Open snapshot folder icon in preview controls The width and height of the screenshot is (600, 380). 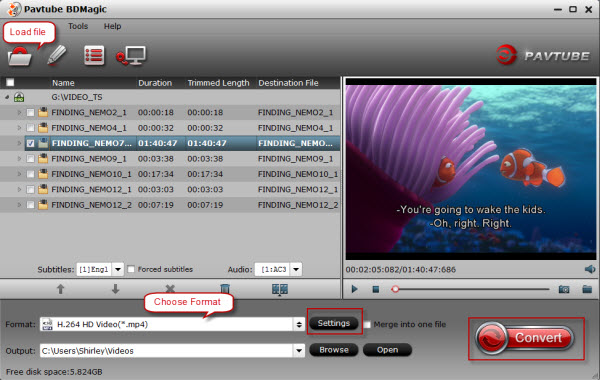click(x=587, y=289)
